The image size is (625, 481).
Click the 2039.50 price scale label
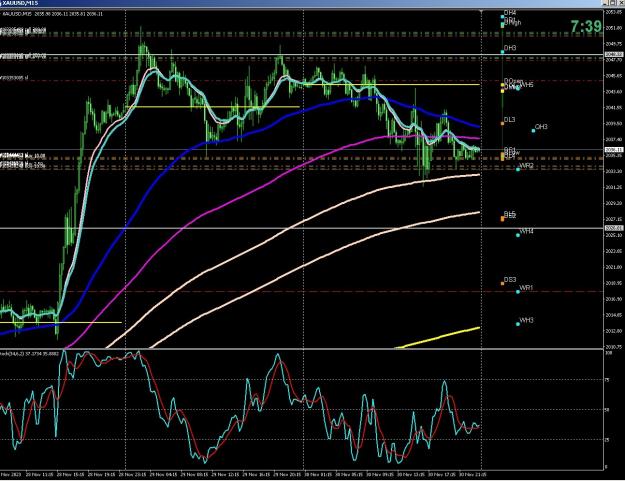click(x=614, y=124)
